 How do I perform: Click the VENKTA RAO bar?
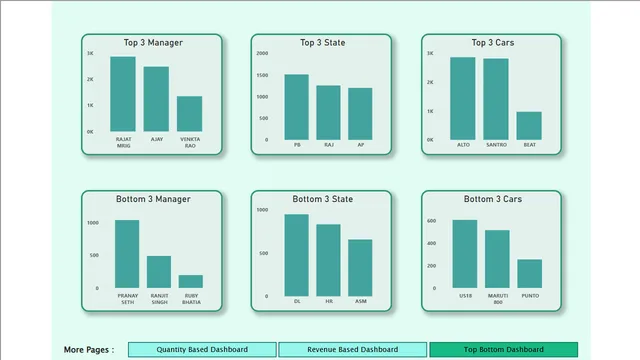click(189, 114)
